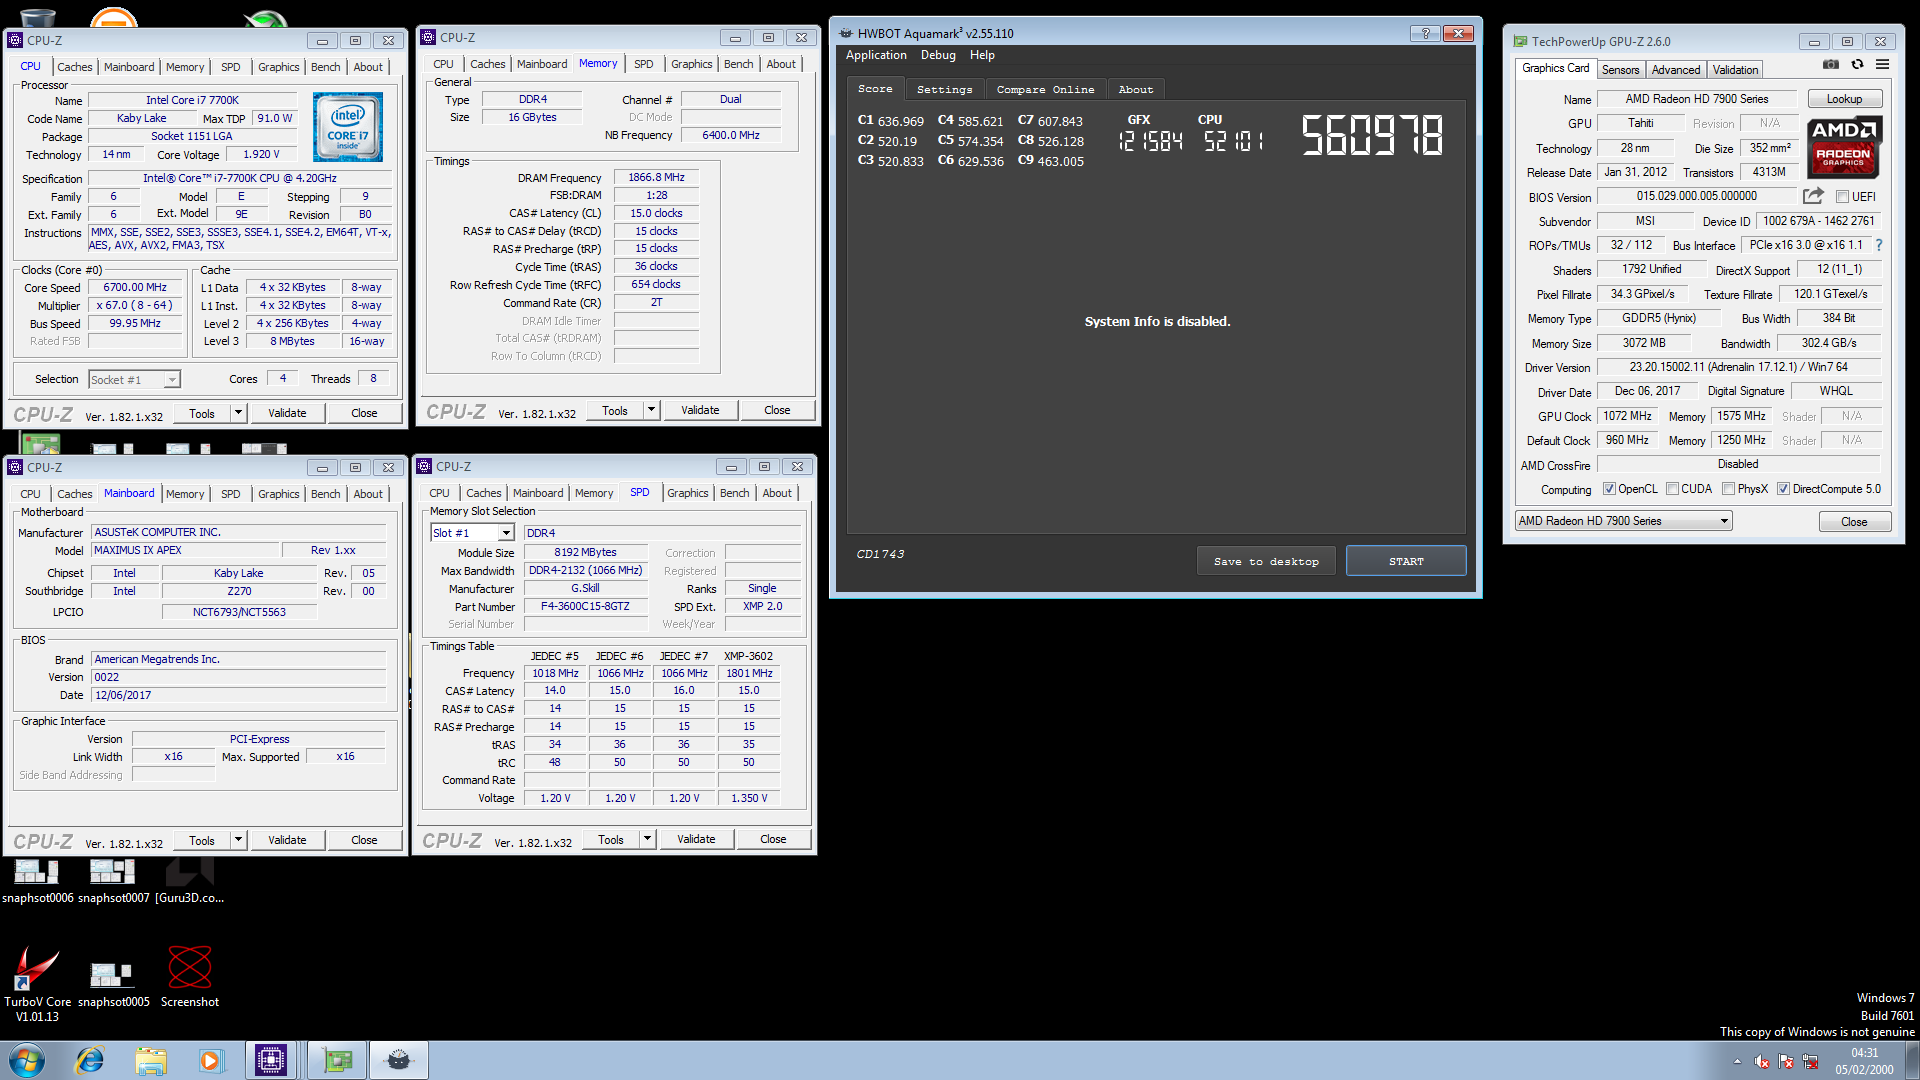Click the Show Desktop button
Viewport: 1920px width, 1080px height.
[x=1912, y=1060]
